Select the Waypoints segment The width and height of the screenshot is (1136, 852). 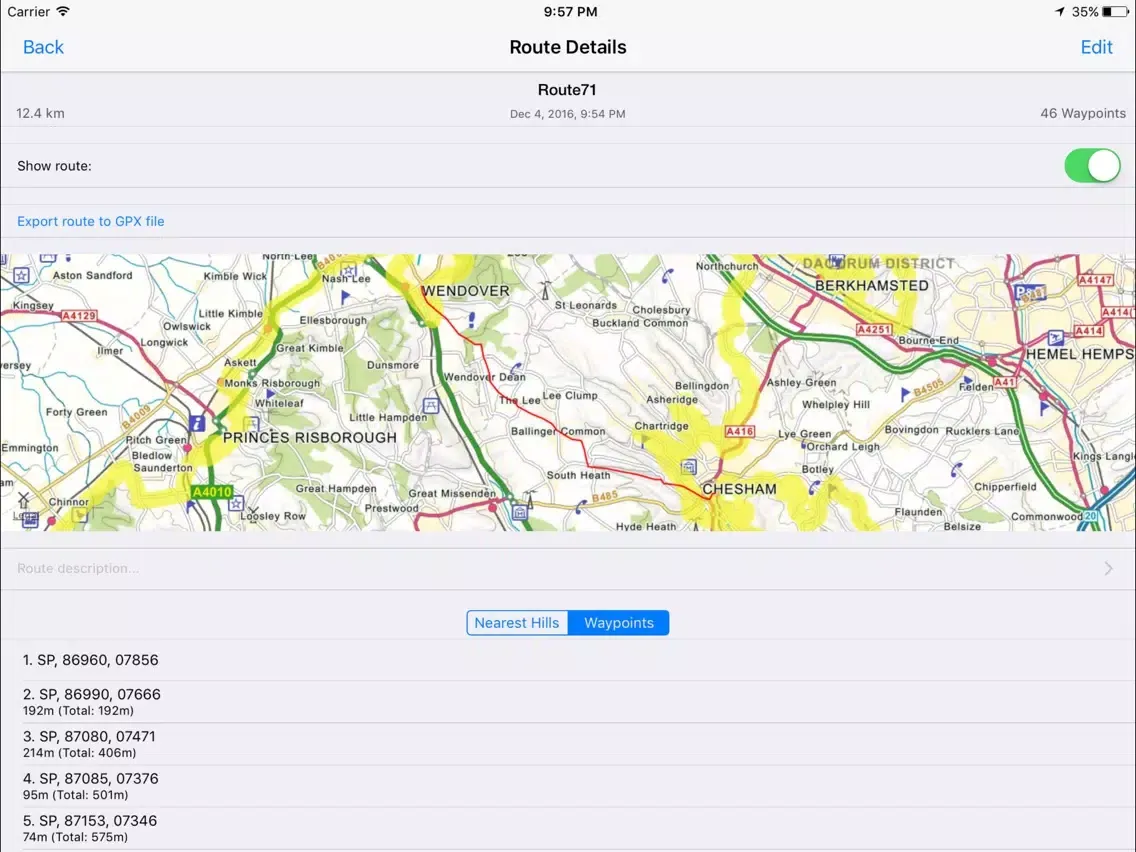click(x=619, y=623)
